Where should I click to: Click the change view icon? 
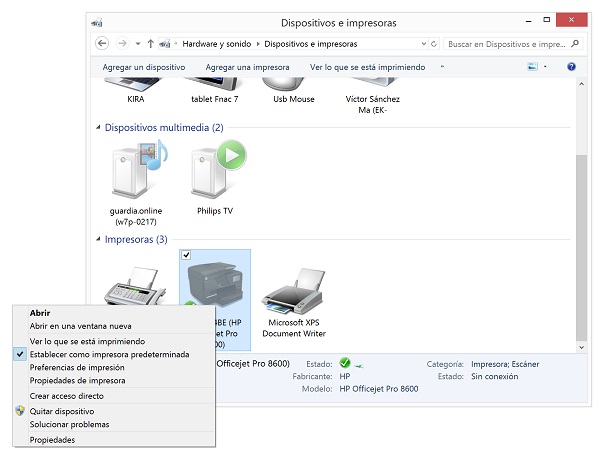(x=532, y=67)
